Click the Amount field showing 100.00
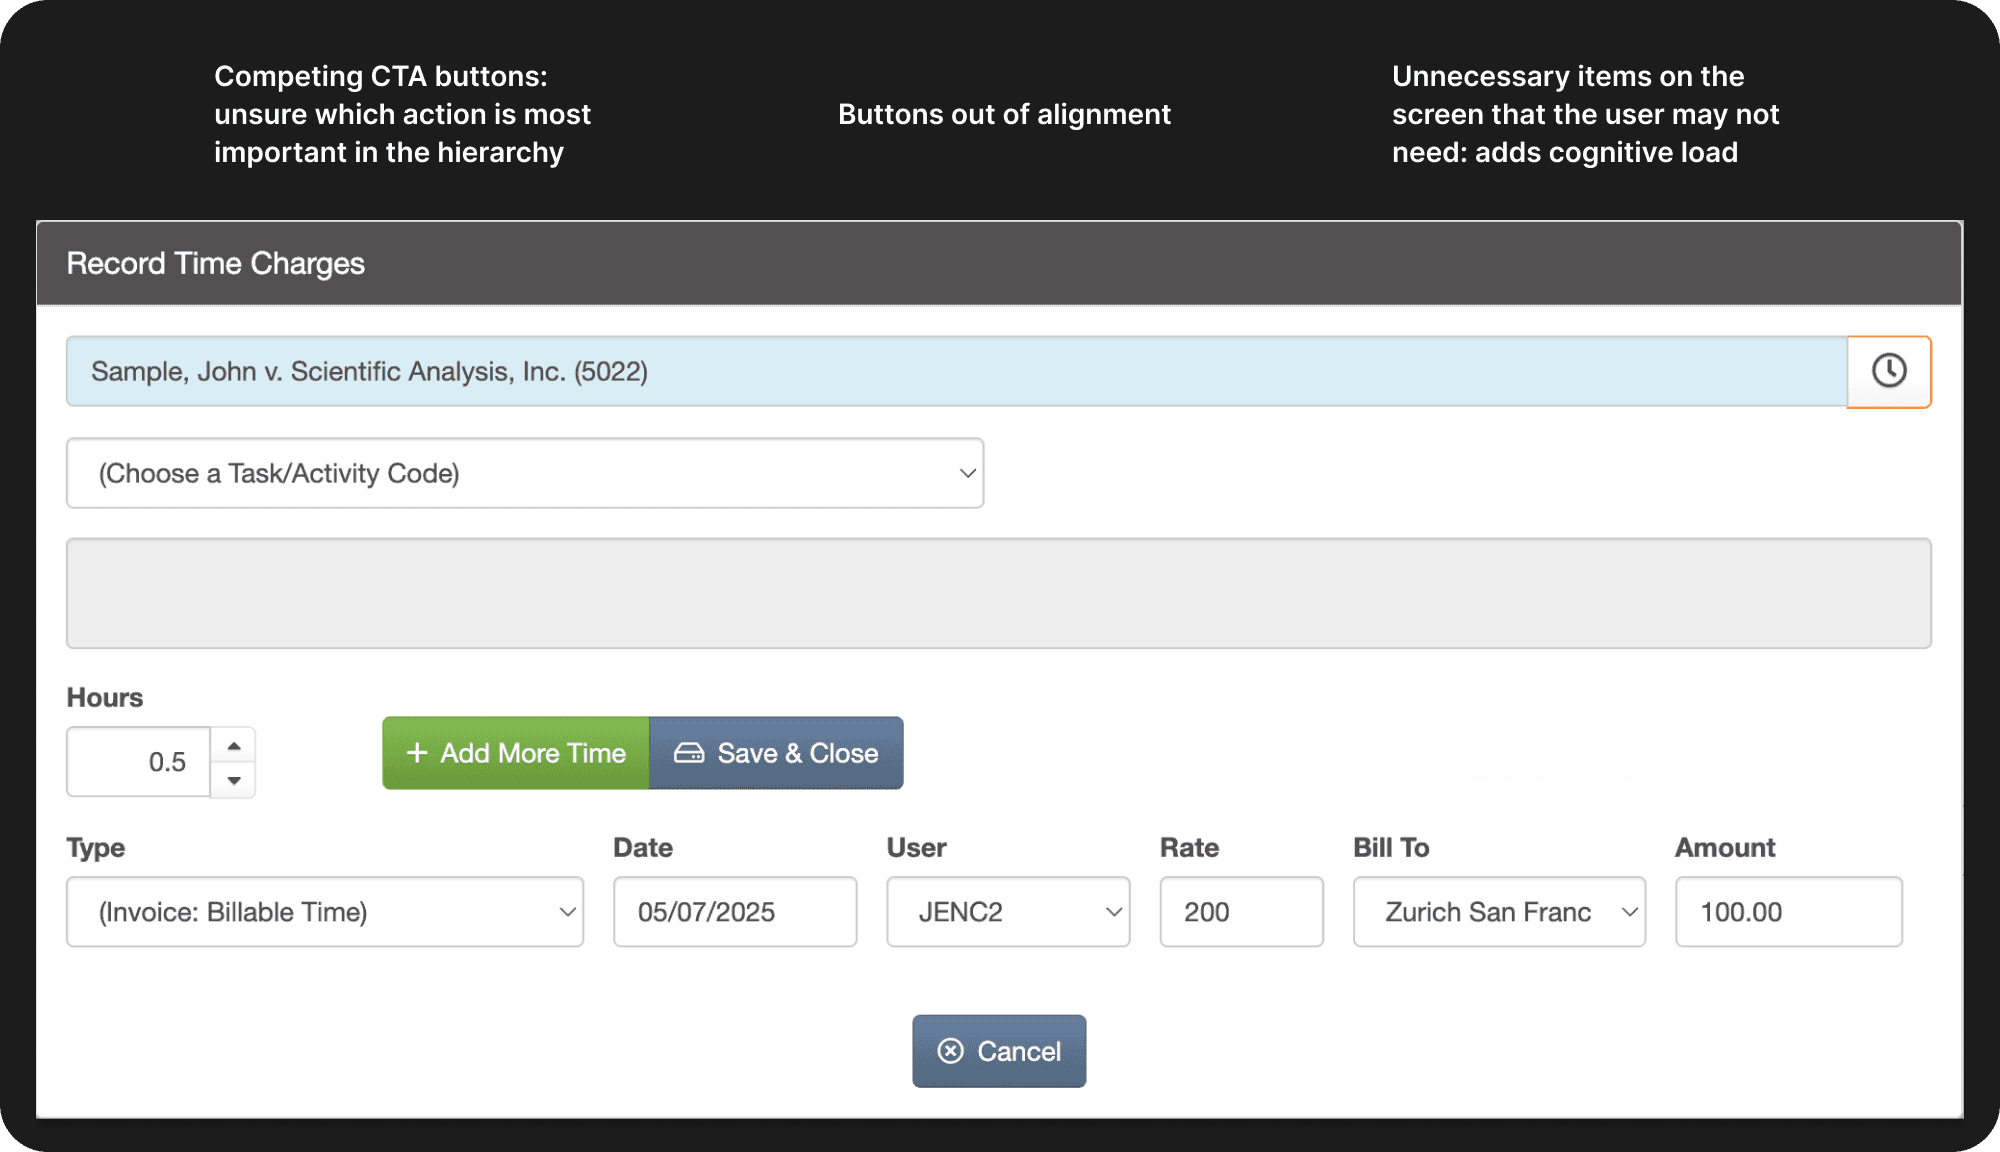 (x=1788, y=912)
